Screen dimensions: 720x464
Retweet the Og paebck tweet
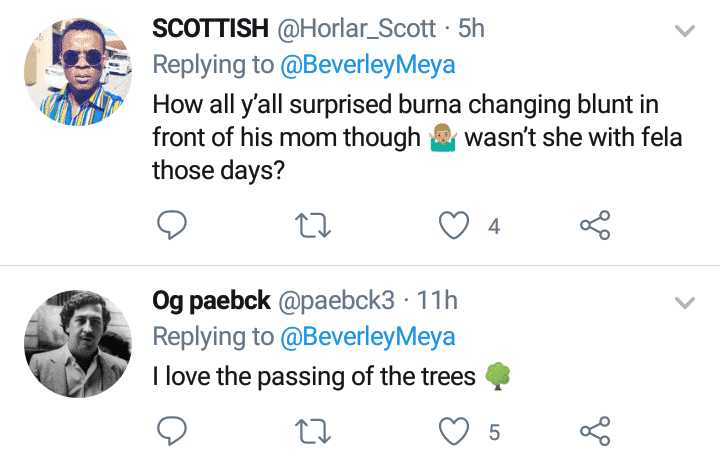[x=314, y=432]
